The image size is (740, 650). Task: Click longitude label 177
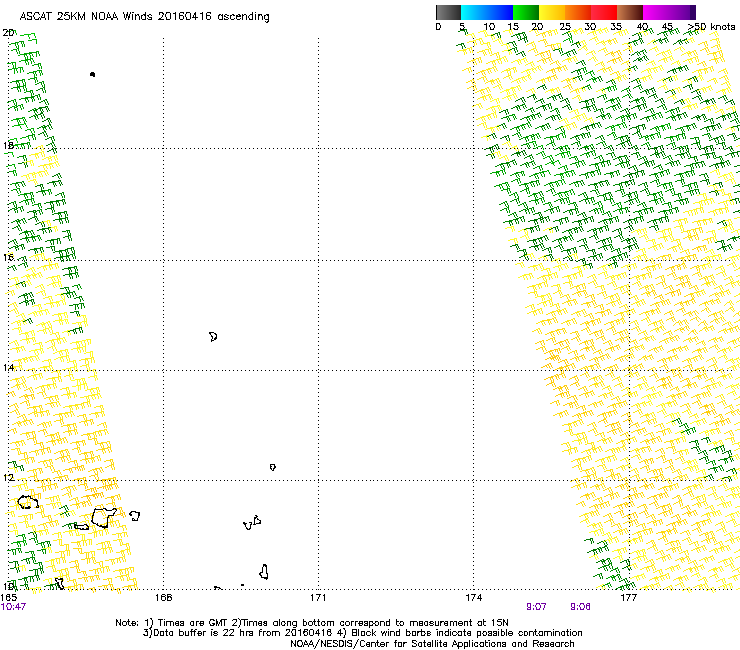click(x=628, y=598)
